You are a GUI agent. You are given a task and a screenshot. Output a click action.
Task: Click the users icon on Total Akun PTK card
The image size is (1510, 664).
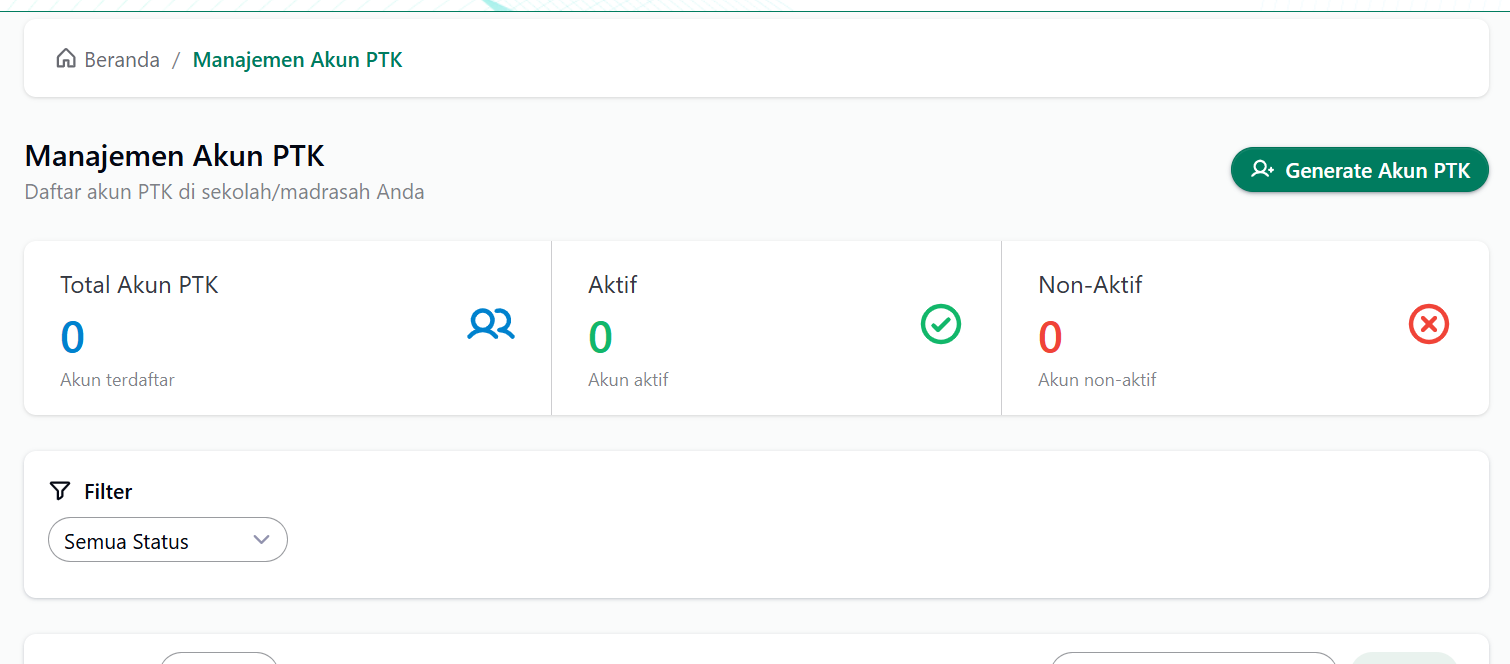(490, 324)
